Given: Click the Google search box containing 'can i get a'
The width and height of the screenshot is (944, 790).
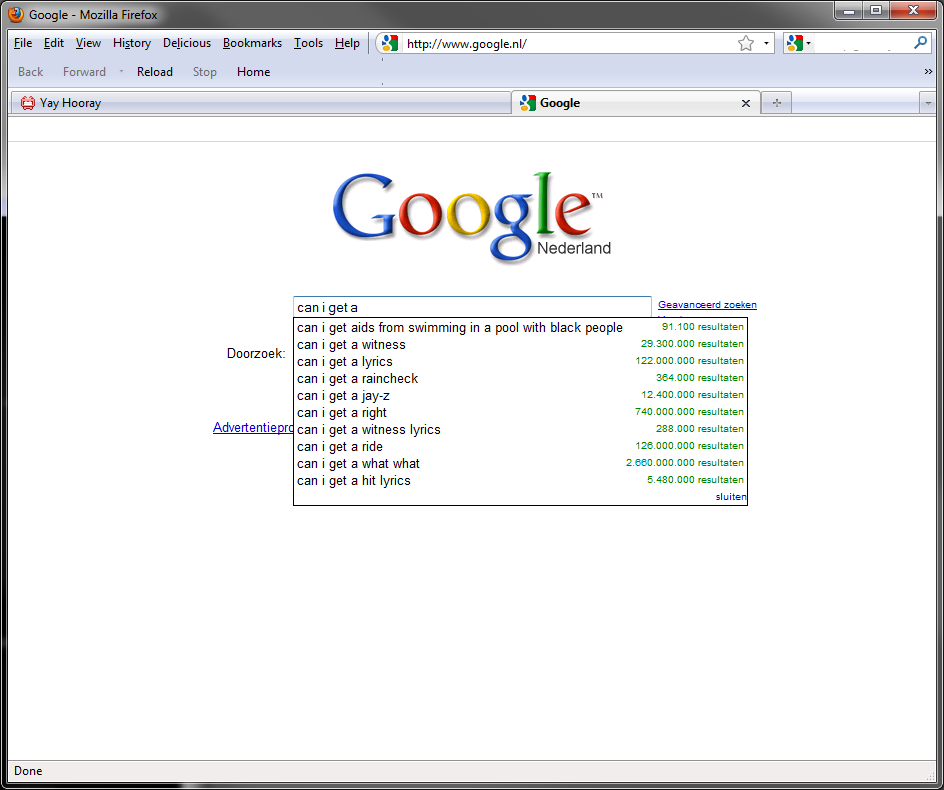Looking at the screenshot, I should (472, 307).
